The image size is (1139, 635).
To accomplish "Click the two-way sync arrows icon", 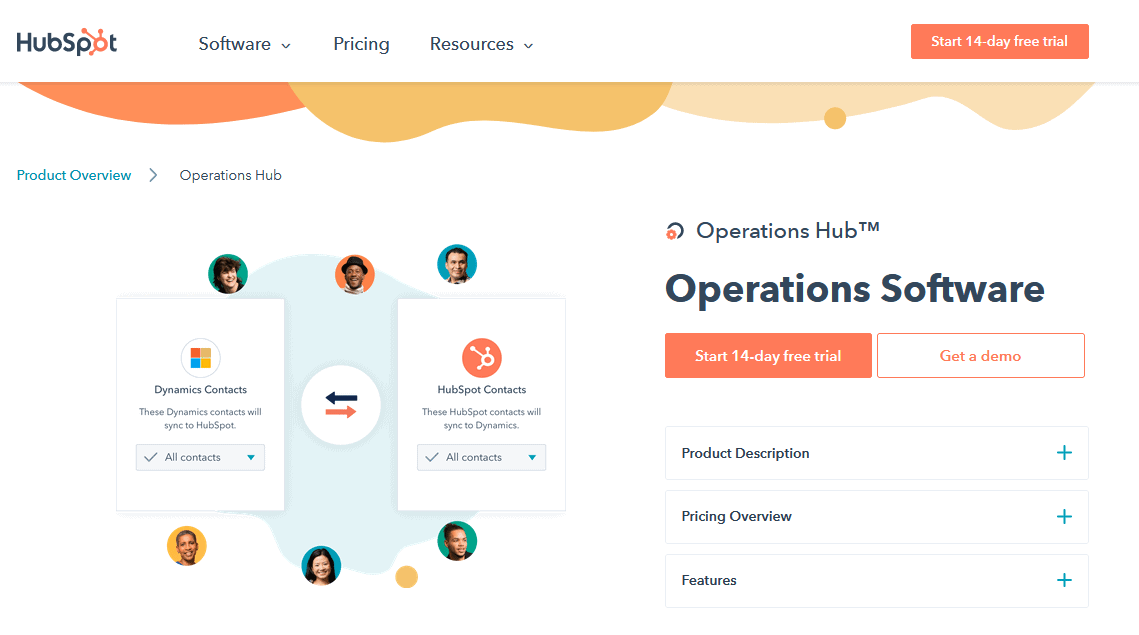I will (341, 405).
